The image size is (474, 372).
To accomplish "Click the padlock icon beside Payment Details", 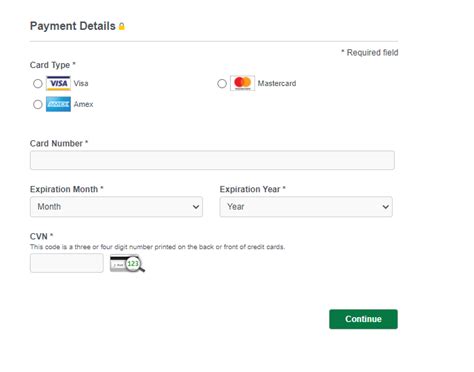I will [122, 26].
